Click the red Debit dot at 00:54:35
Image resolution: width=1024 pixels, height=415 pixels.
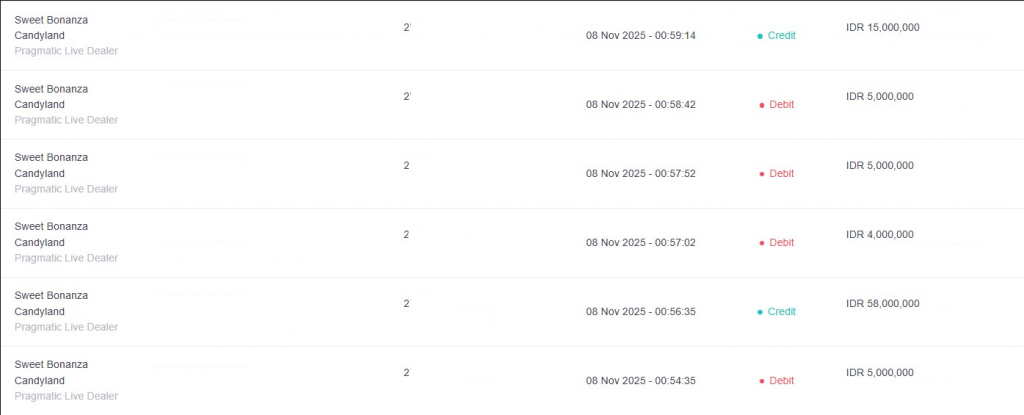[761, 381]
